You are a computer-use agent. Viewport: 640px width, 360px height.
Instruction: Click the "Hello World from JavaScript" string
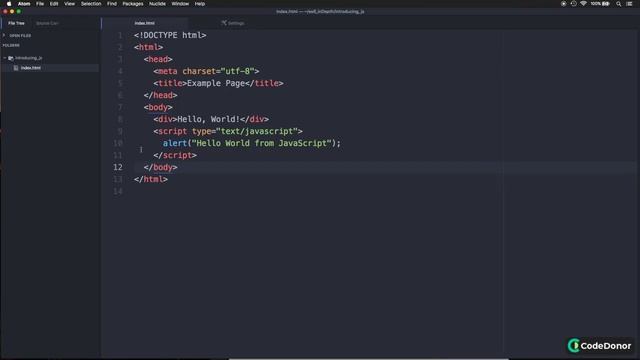(x=262, y=143)
